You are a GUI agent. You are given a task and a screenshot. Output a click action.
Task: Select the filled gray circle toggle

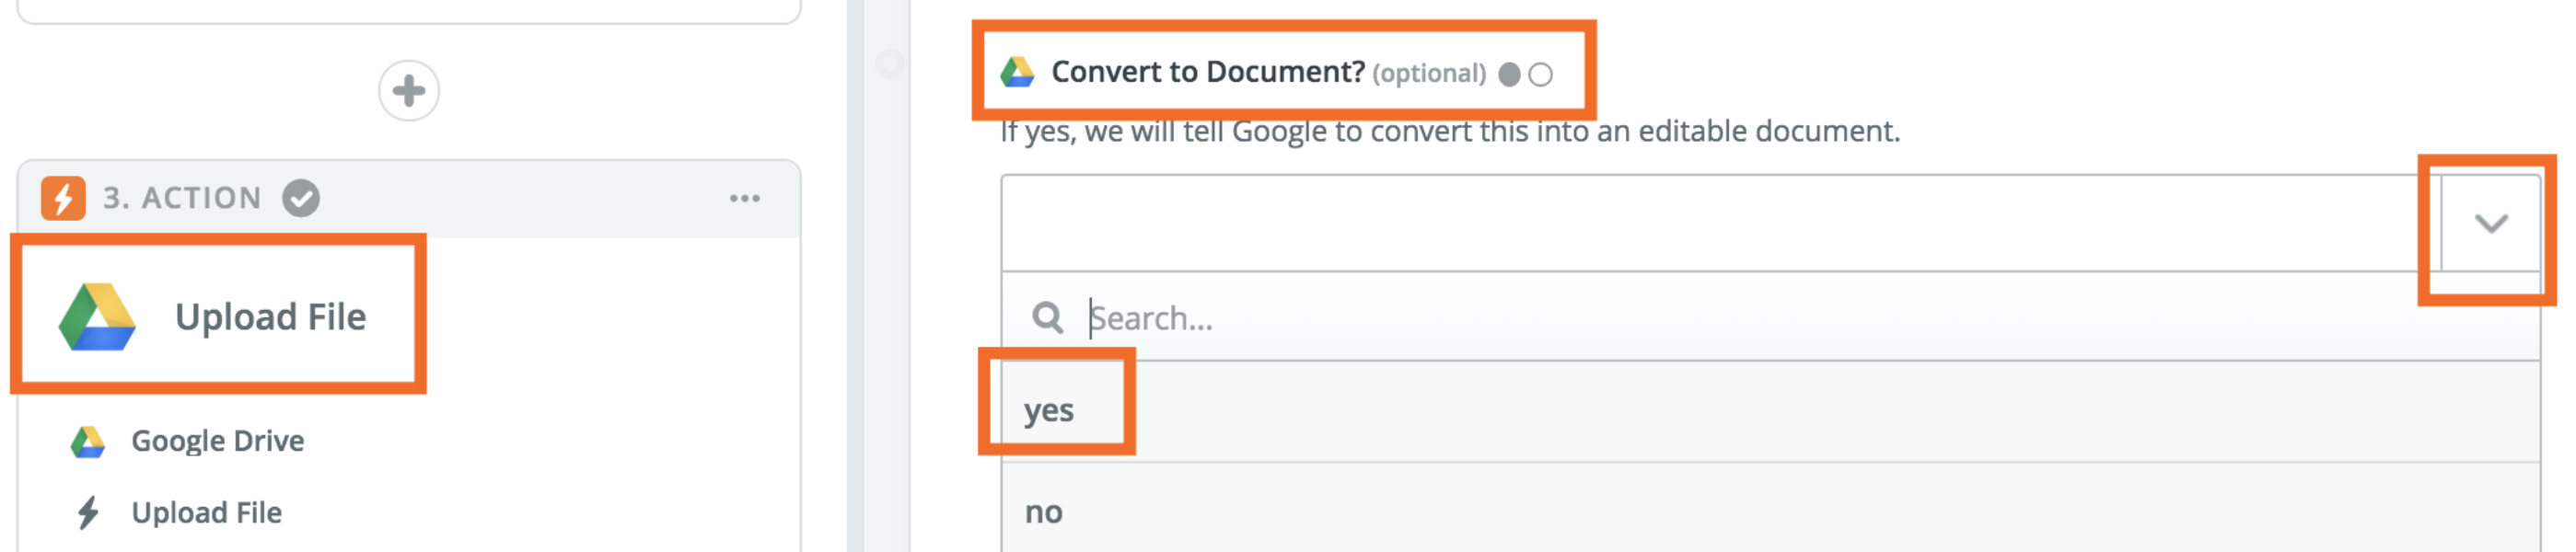[x=1509, y=75]
